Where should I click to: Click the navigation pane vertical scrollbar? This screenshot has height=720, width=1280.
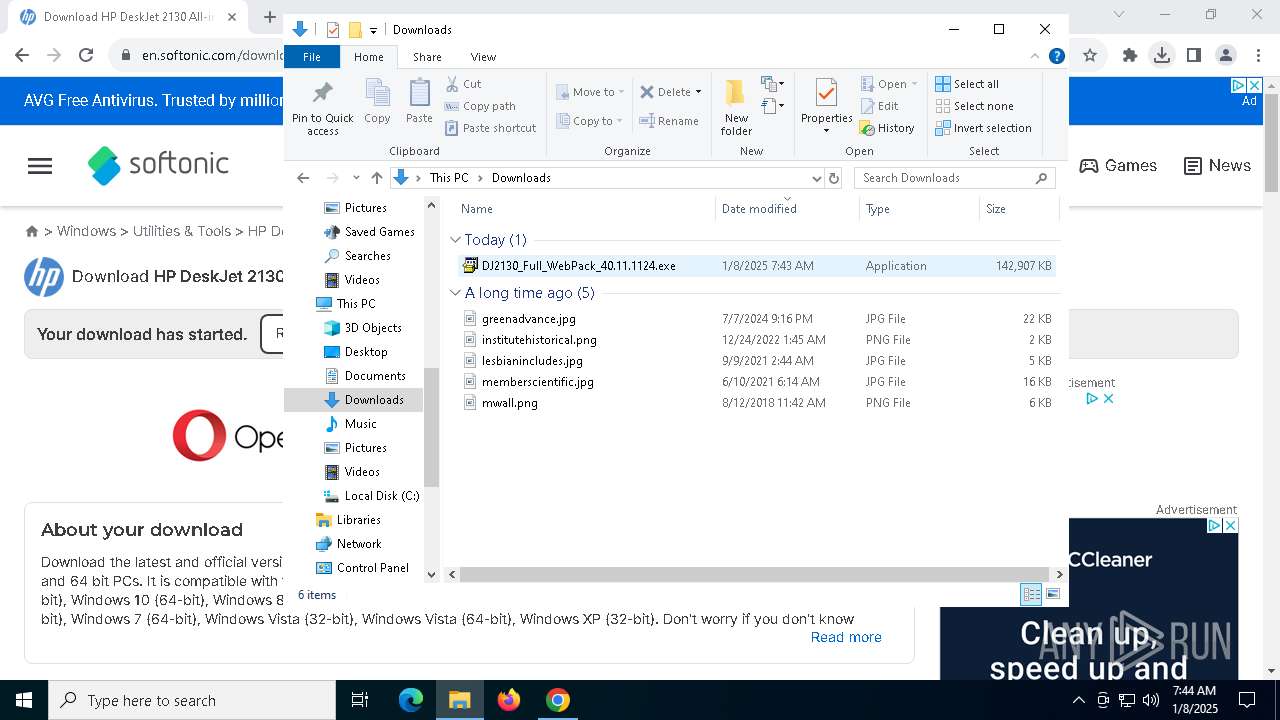point(432,427)
